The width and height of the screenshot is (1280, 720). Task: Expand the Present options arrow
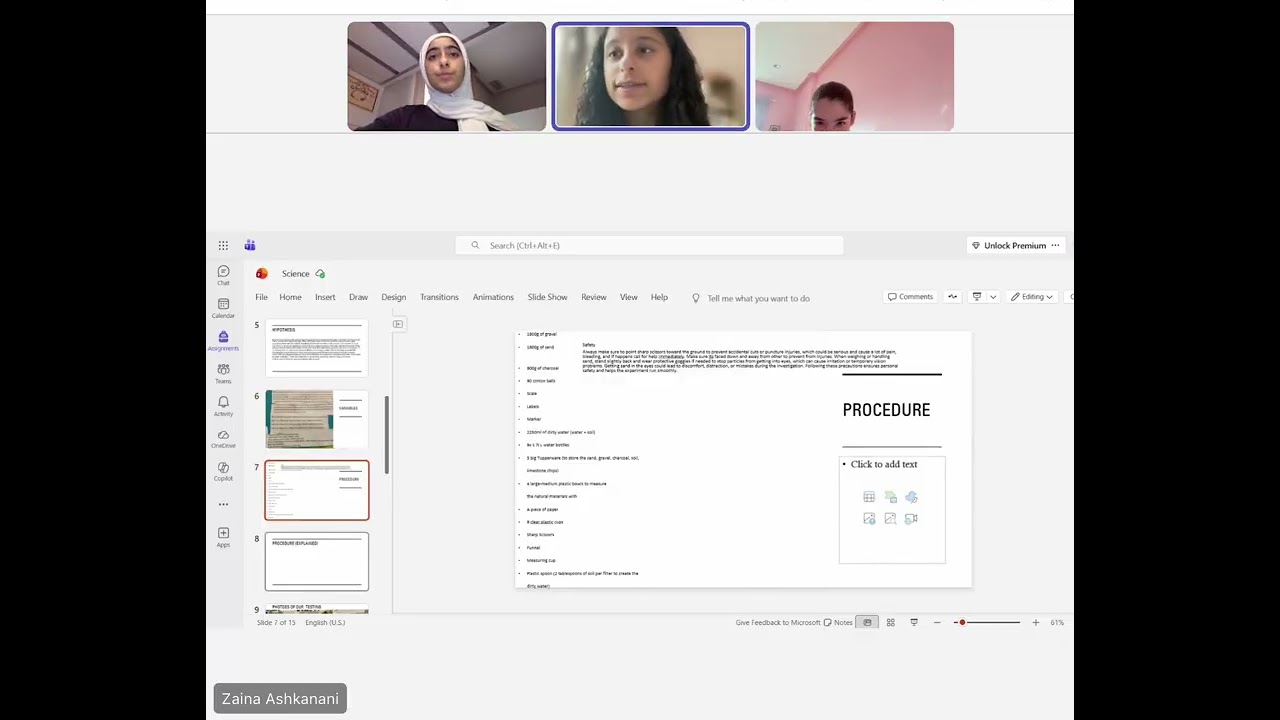(992, 297)
